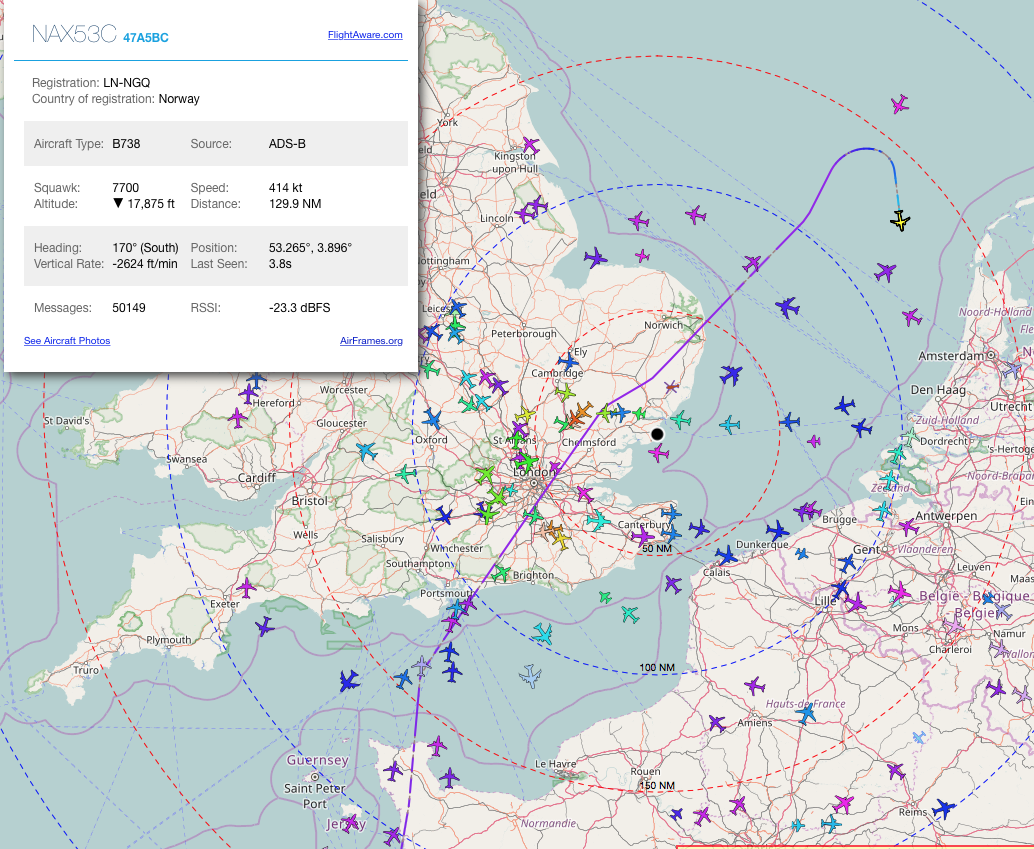
Task: Click the ICAO hex code 47A5BC
Action: pyautogui.click(x=146, y=38)
